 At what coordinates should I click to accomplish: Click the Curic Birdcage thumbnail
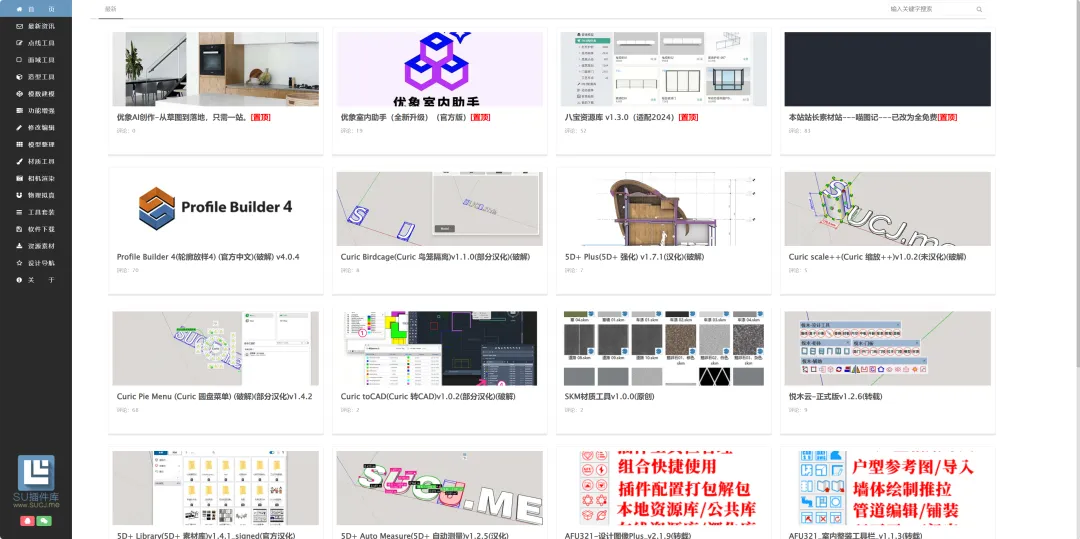(x=439, y=209)
